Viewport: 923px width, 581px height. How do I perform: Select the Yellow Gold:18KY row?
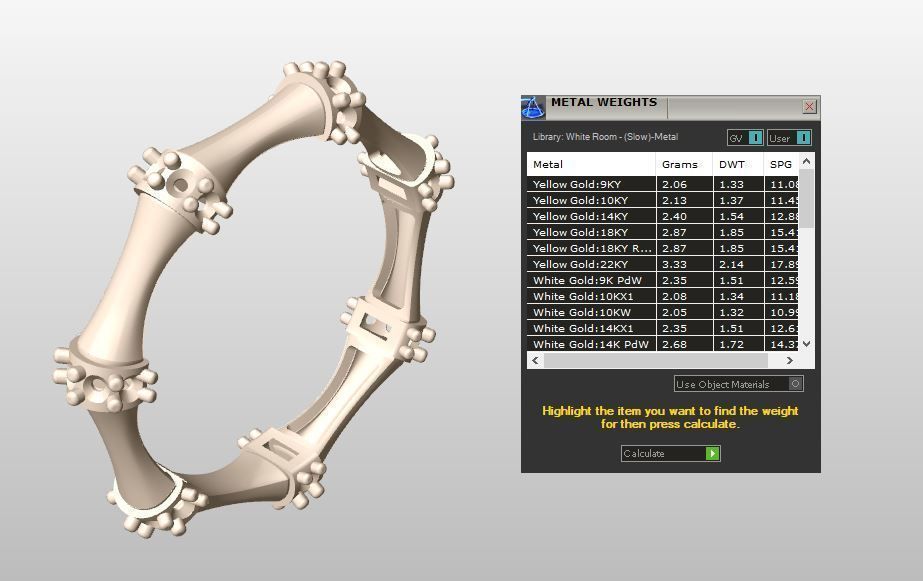663,232
